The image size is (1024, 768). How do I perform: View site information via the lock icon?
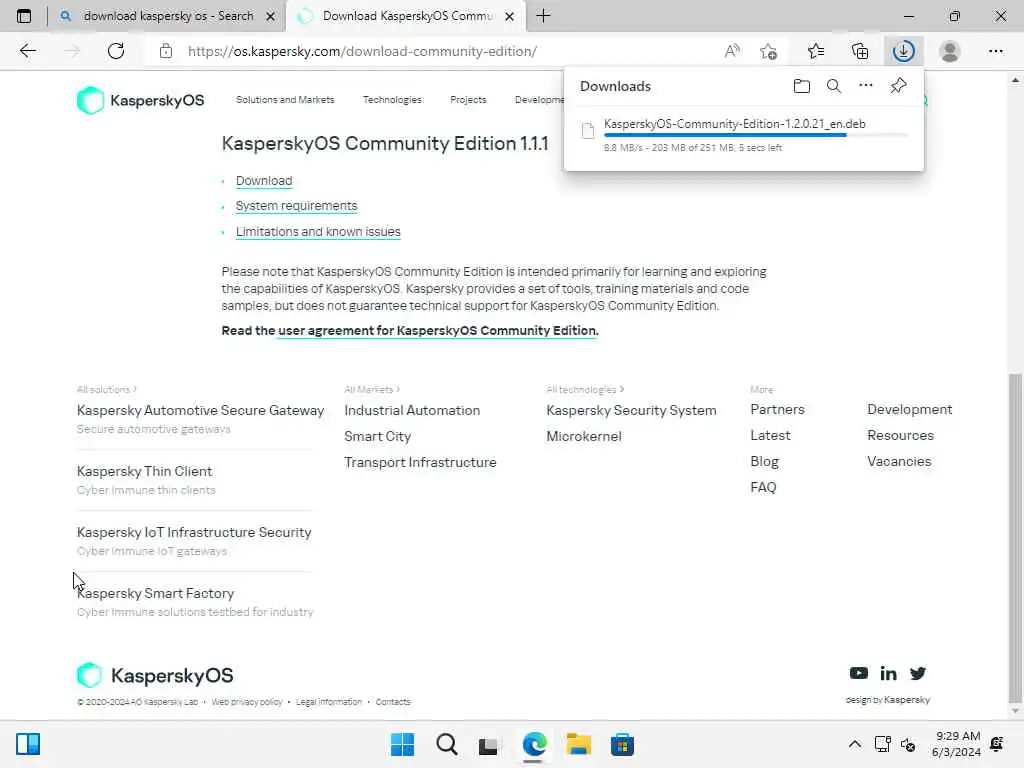click(166, 51)
